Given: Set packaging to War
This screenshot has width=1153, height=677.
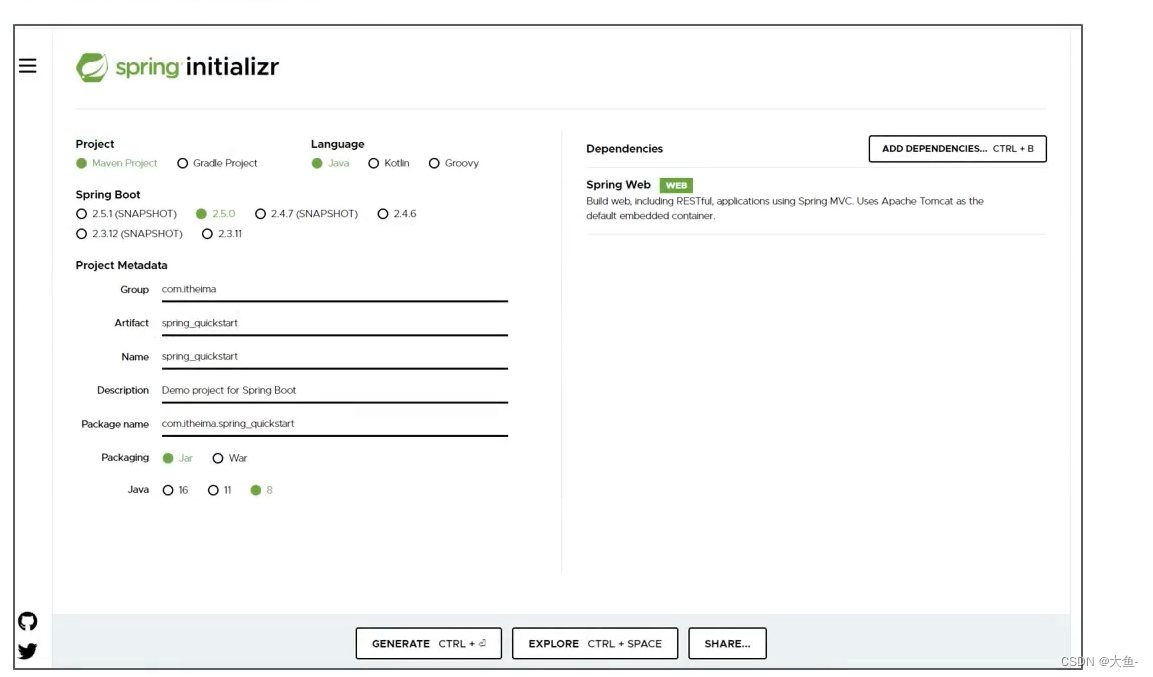Looking at the screenshot, I should (230, 458).
